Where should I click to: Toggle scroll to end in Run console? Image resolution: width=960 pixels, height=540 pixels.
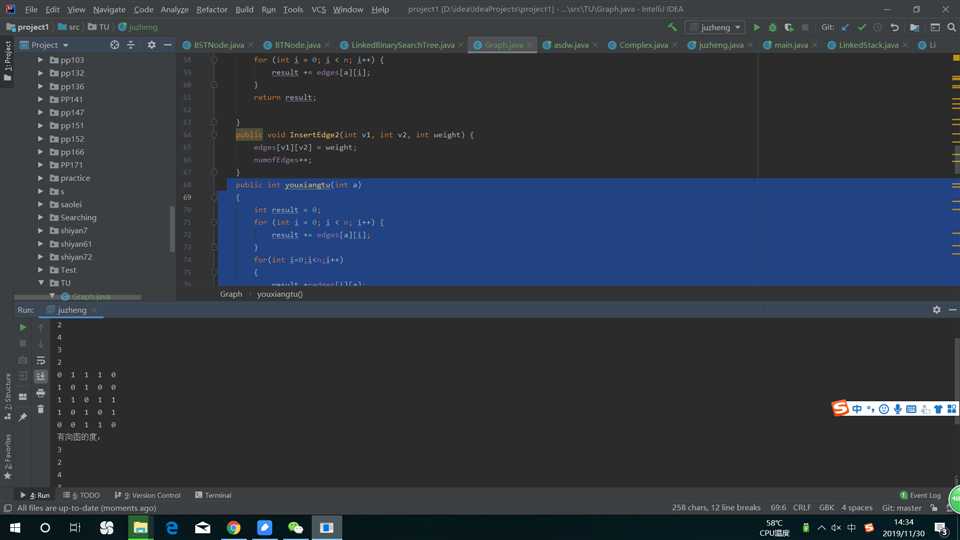[40, 376]
